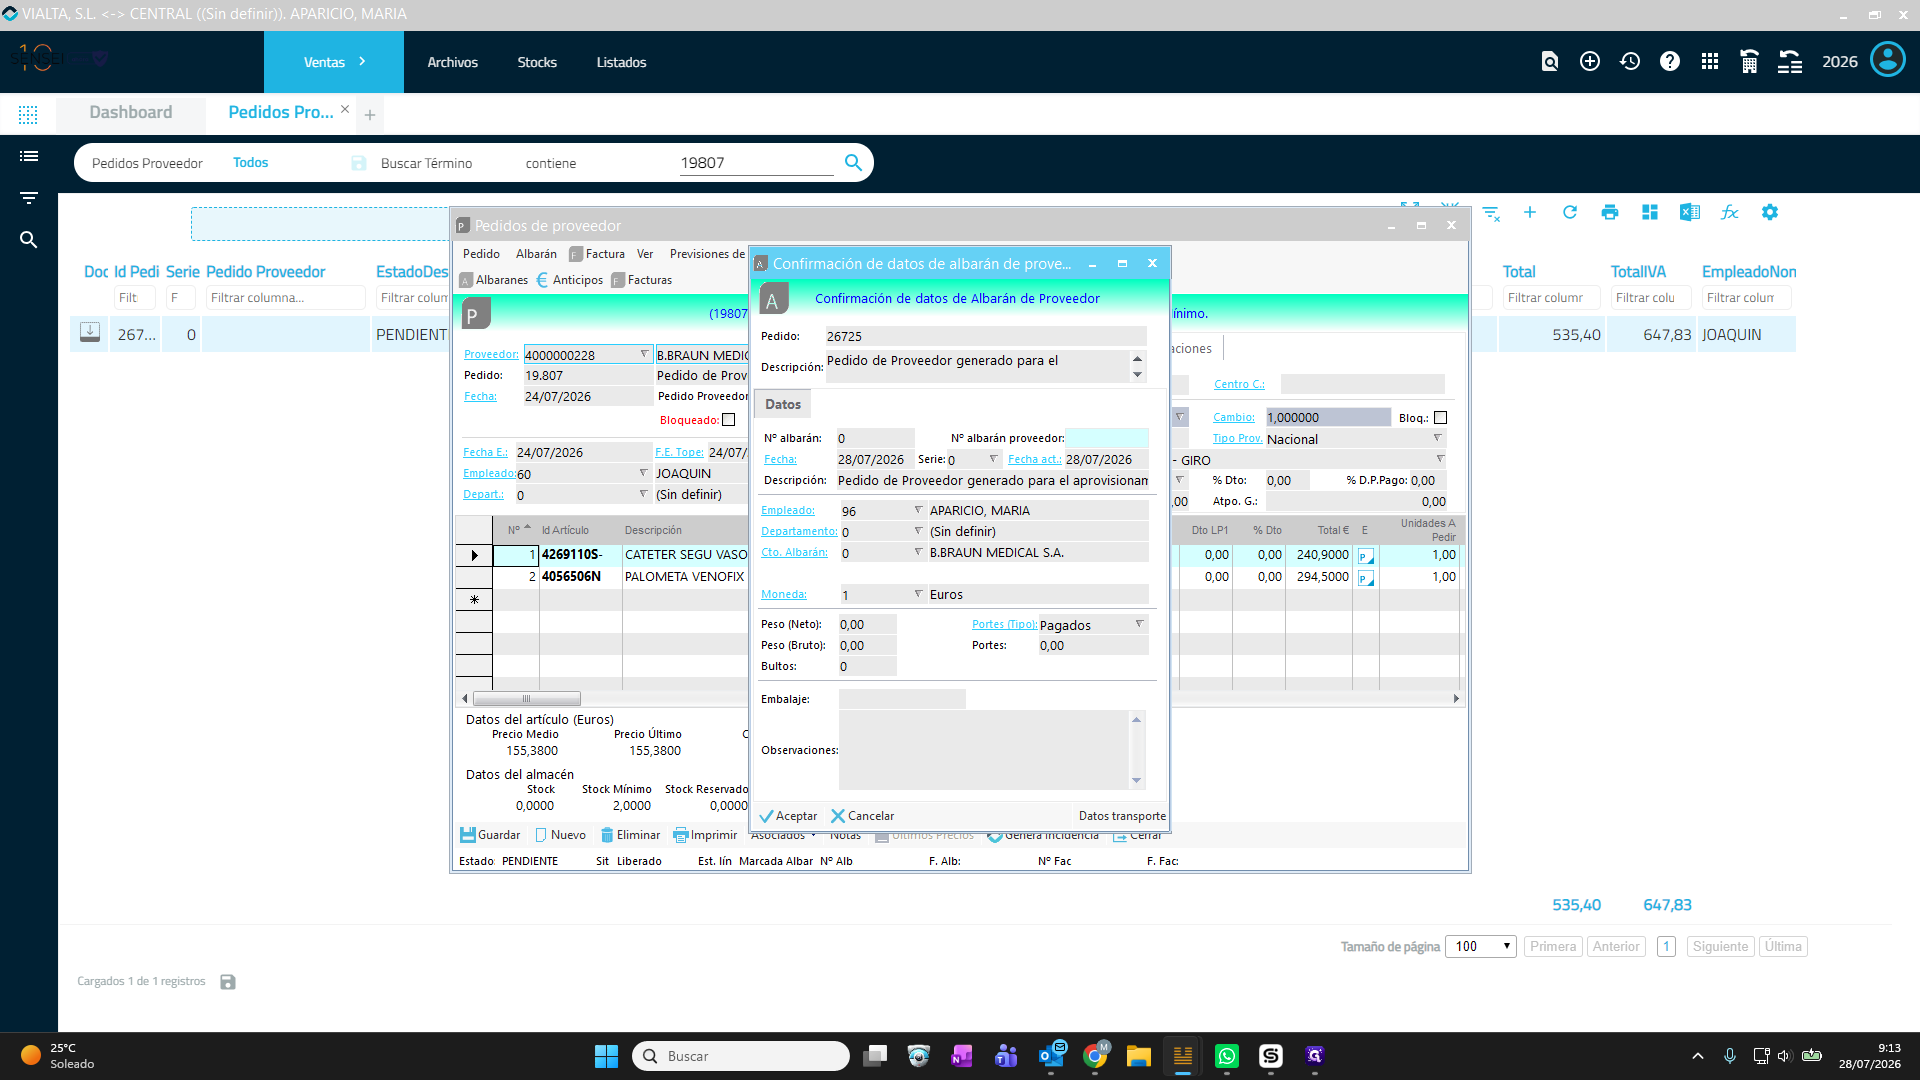
Task: Open the Stocks menu
Action: (x=537, y=62)
